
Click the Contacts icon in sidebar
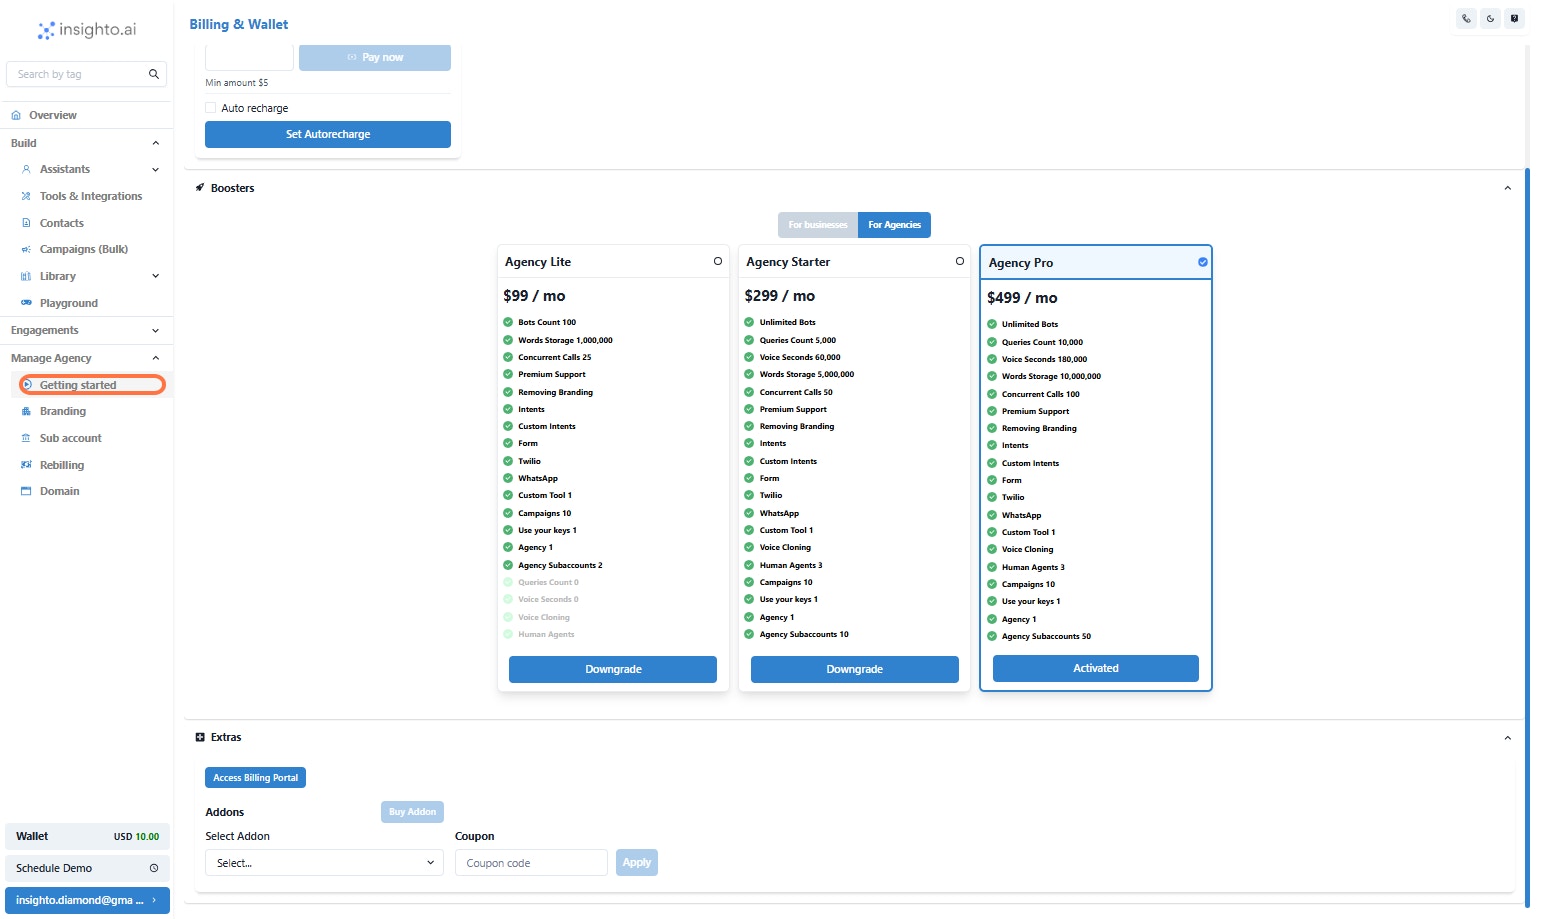[26, 223]
